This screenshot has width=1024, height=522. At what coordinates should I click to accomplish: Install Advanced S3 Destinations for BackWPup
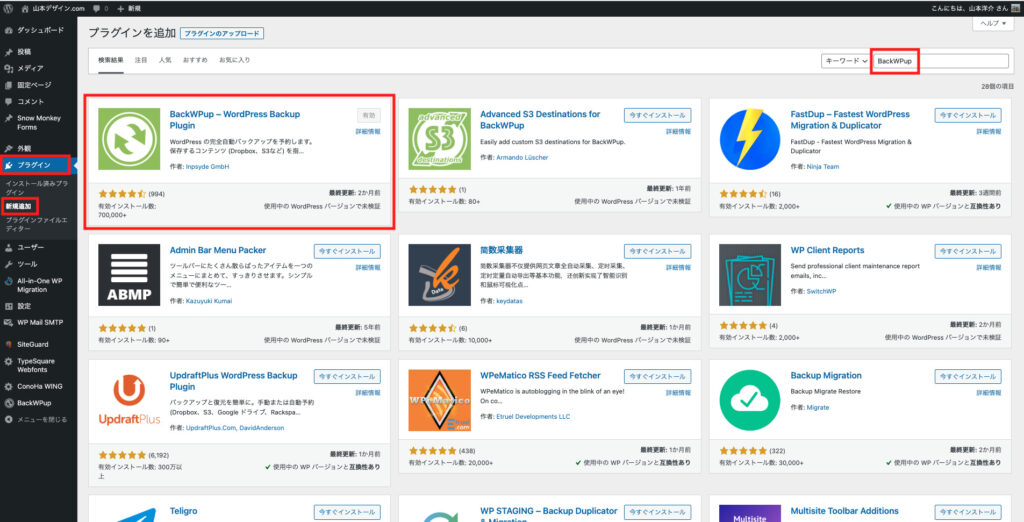tap(657, 115)
